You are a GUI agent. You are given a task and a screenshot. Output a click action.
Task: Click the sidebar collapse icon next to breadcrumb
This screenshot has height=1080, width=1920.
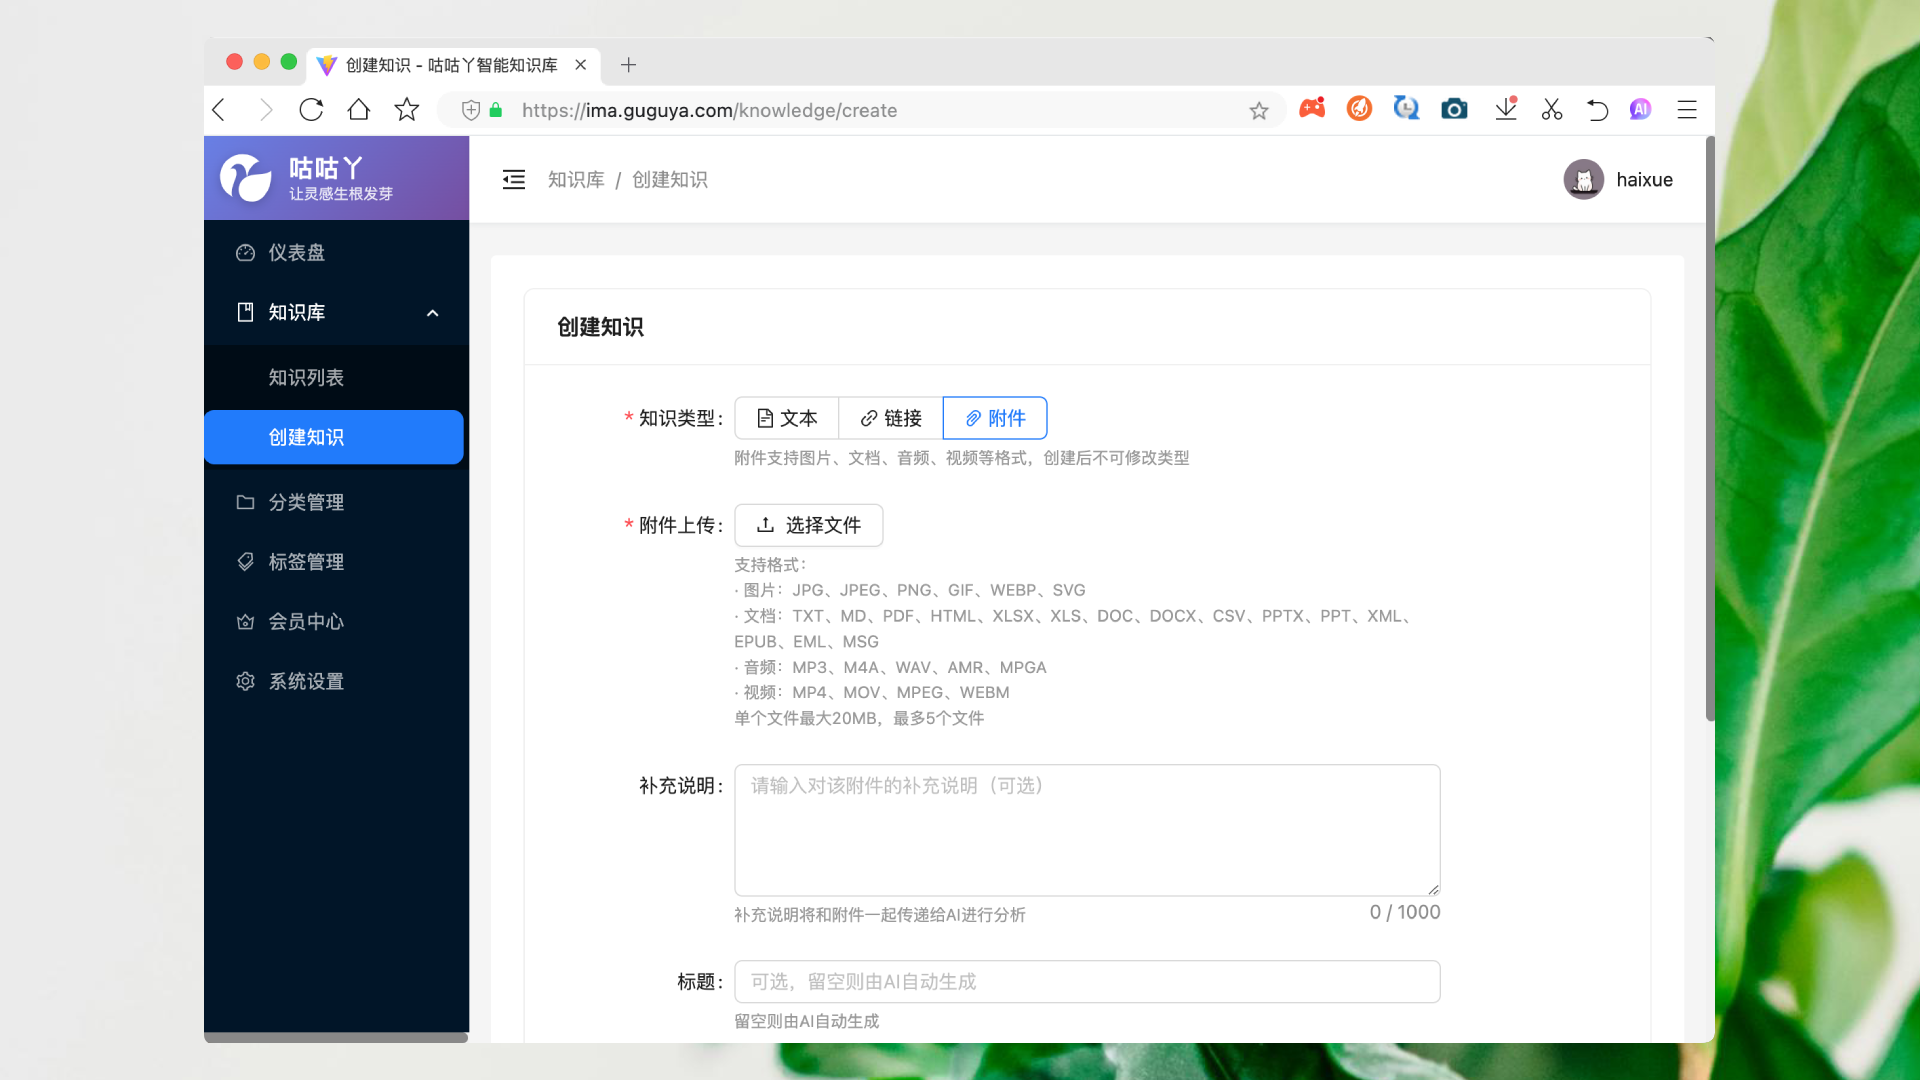click(x=513, y=180)
